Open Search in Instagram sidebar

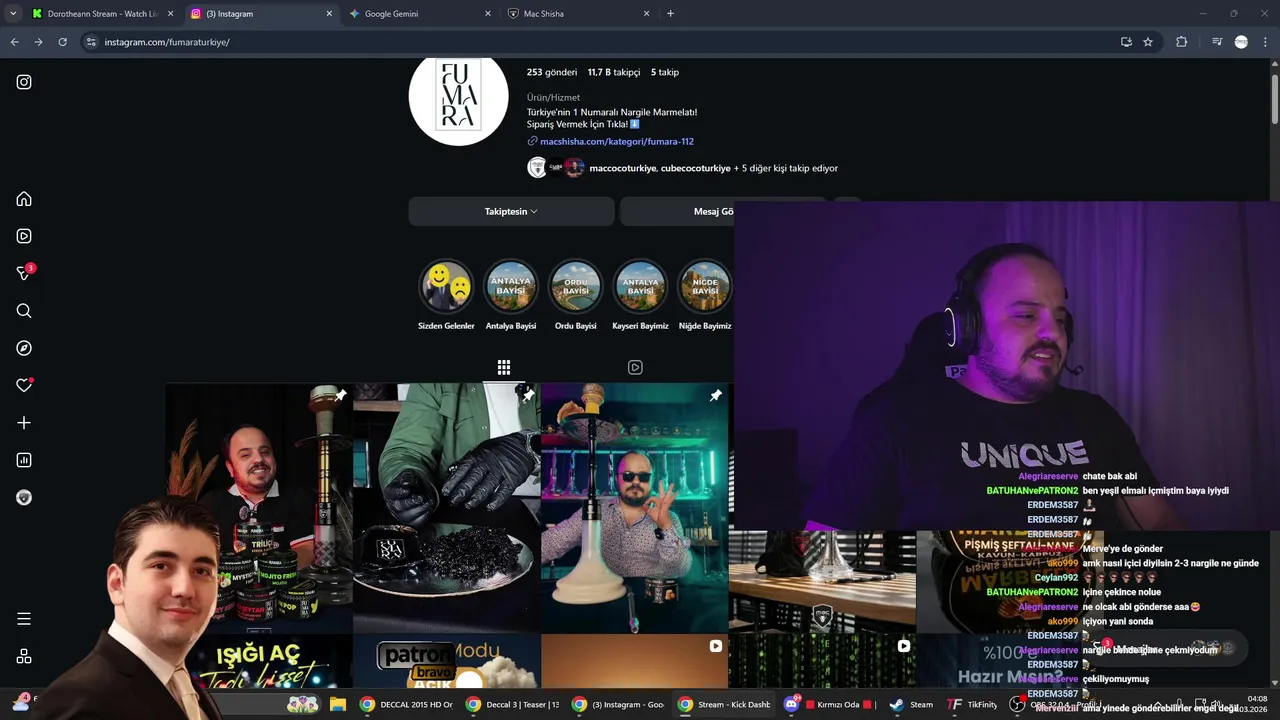point(24,311)
